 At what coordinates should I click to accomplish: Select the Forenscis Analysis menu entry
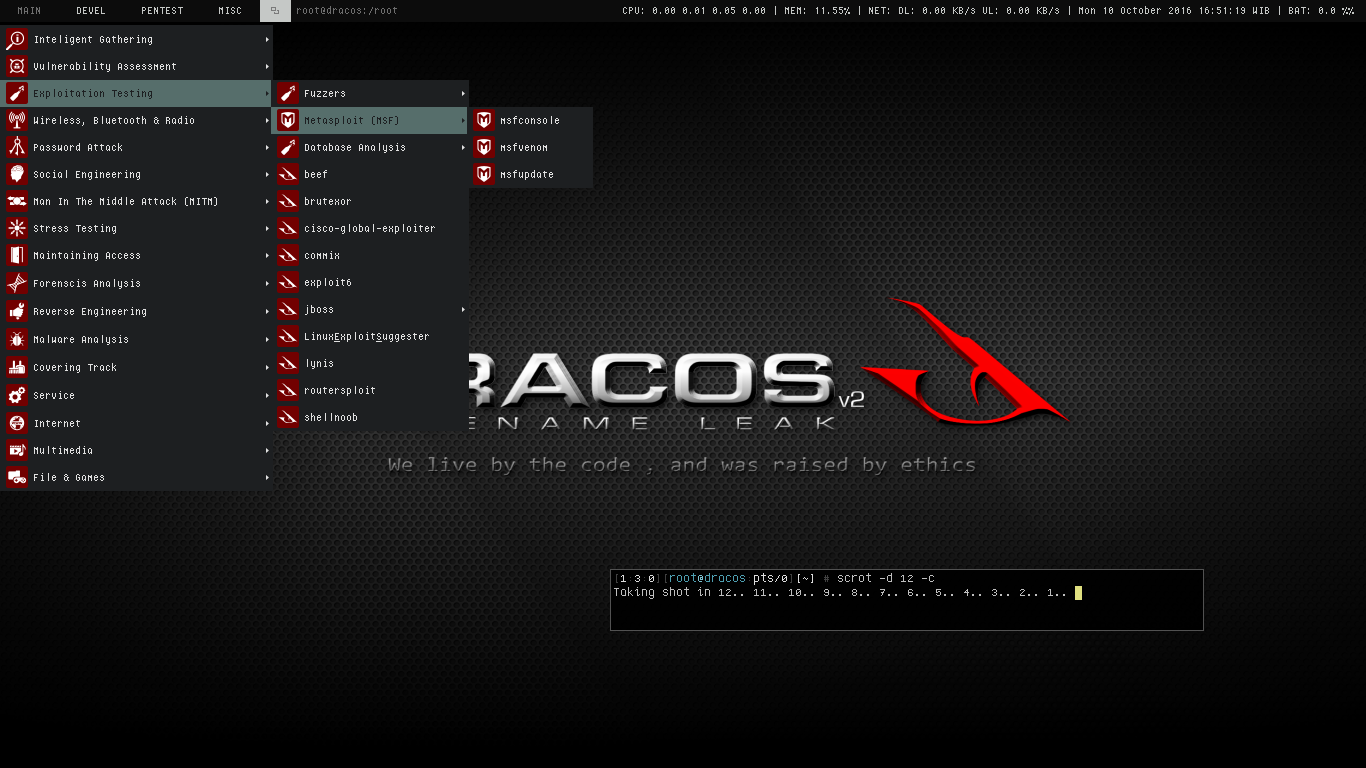pyautogui.click(x=136, y=283)
